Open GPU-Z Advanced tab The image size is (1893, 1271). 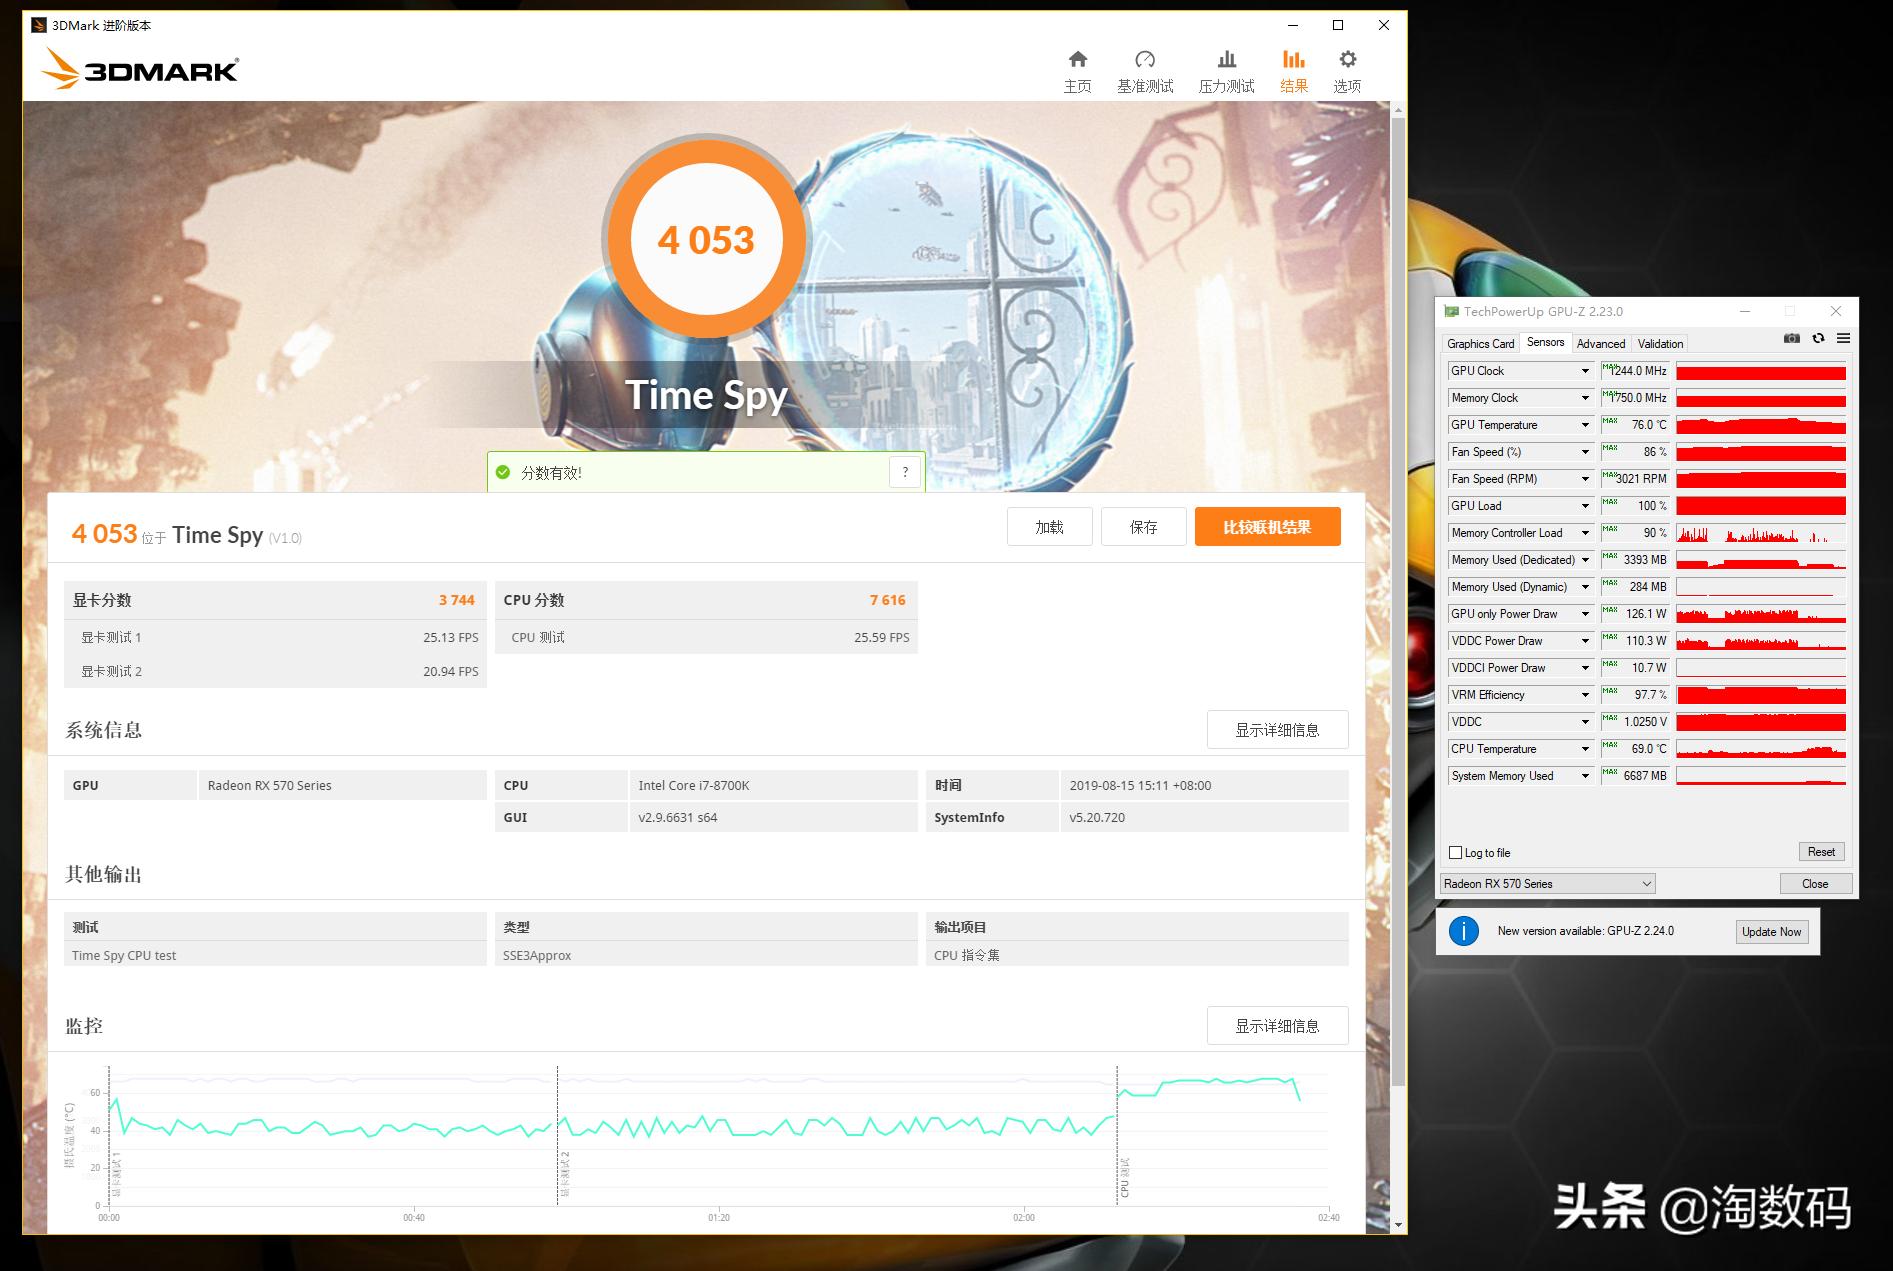coord(1601,343)
